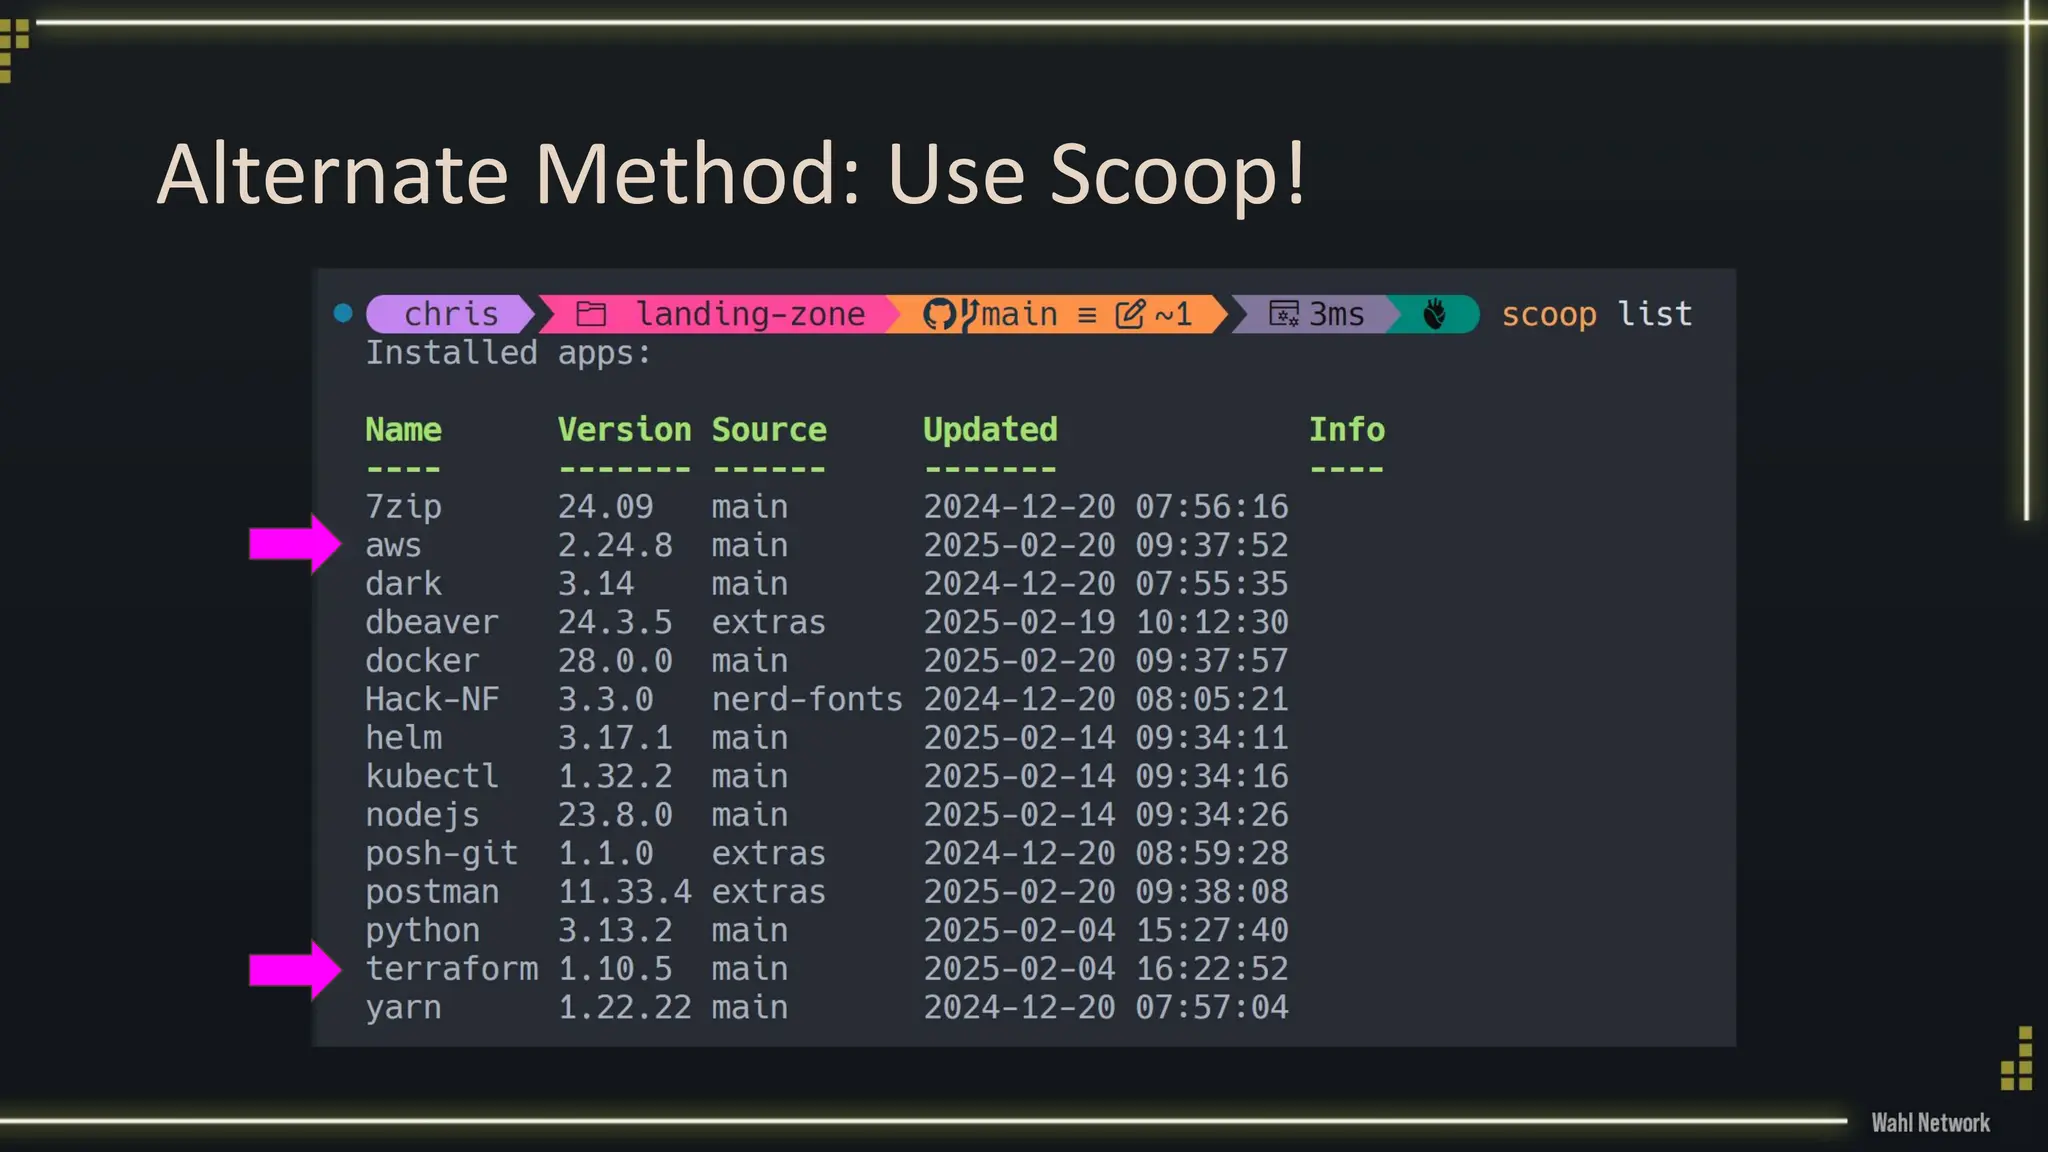The image size is (2048, 1152).
Task: Click timestamp '2024-12-20 08:05:21'
Action: [x=1106, y=699]
